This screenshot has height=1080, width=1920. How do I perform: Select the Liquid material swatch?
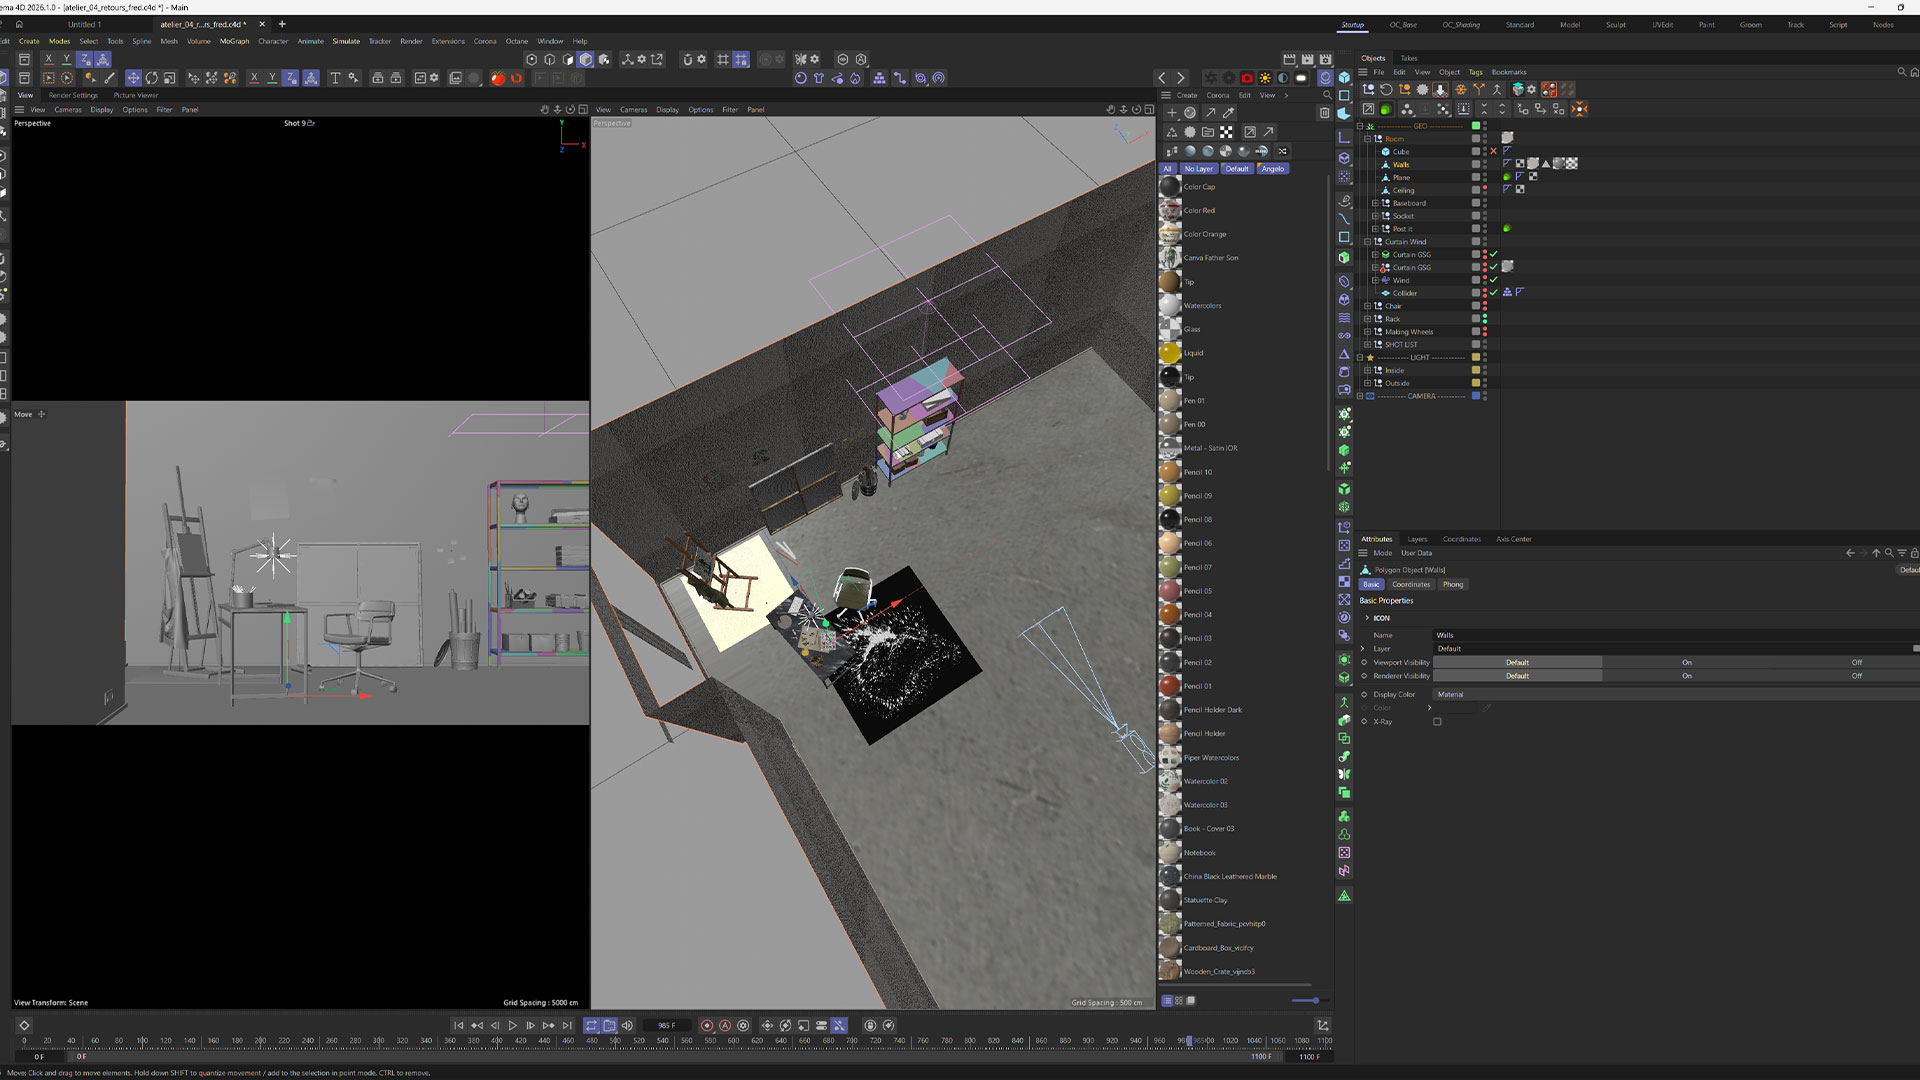coord(1170,353)
